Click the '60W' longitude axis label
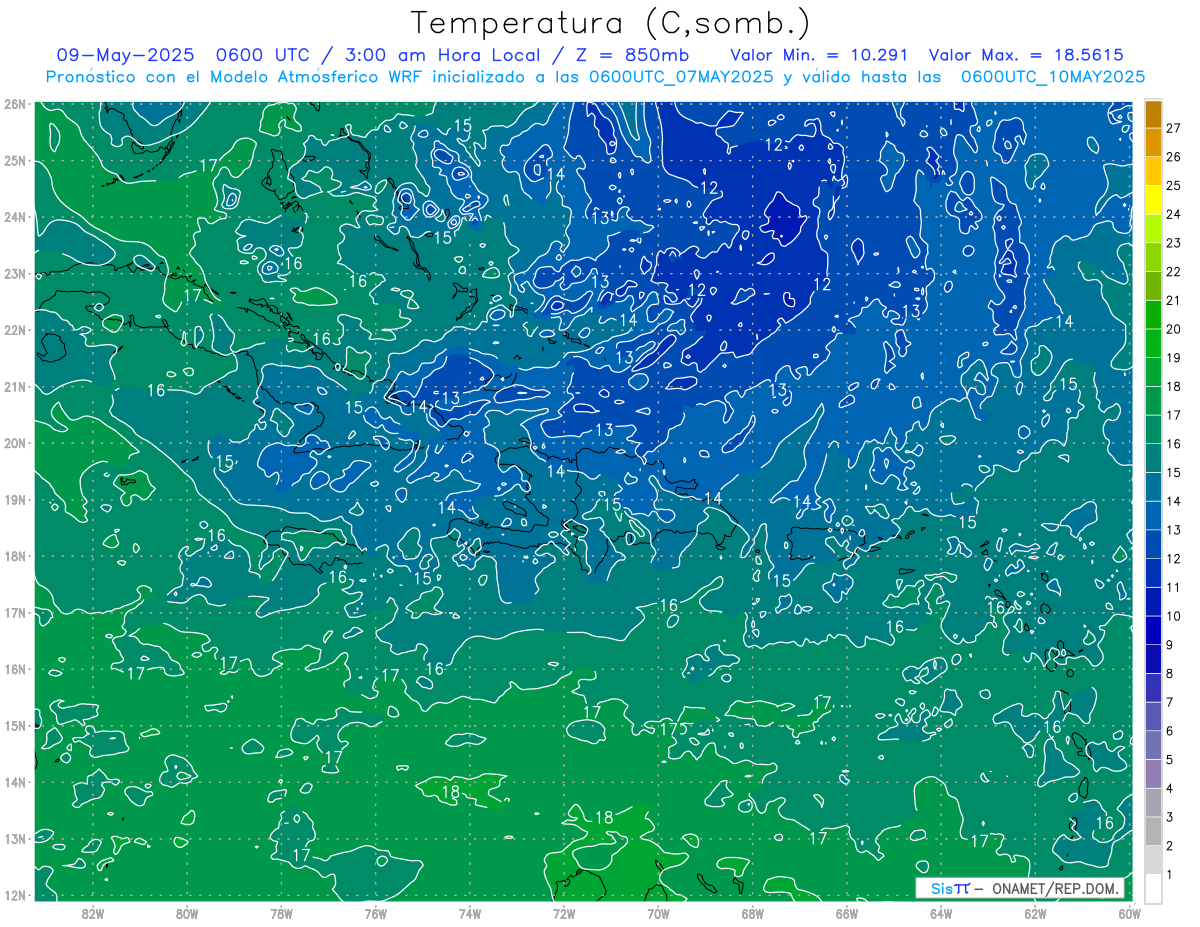 [x=1129, y=912]
